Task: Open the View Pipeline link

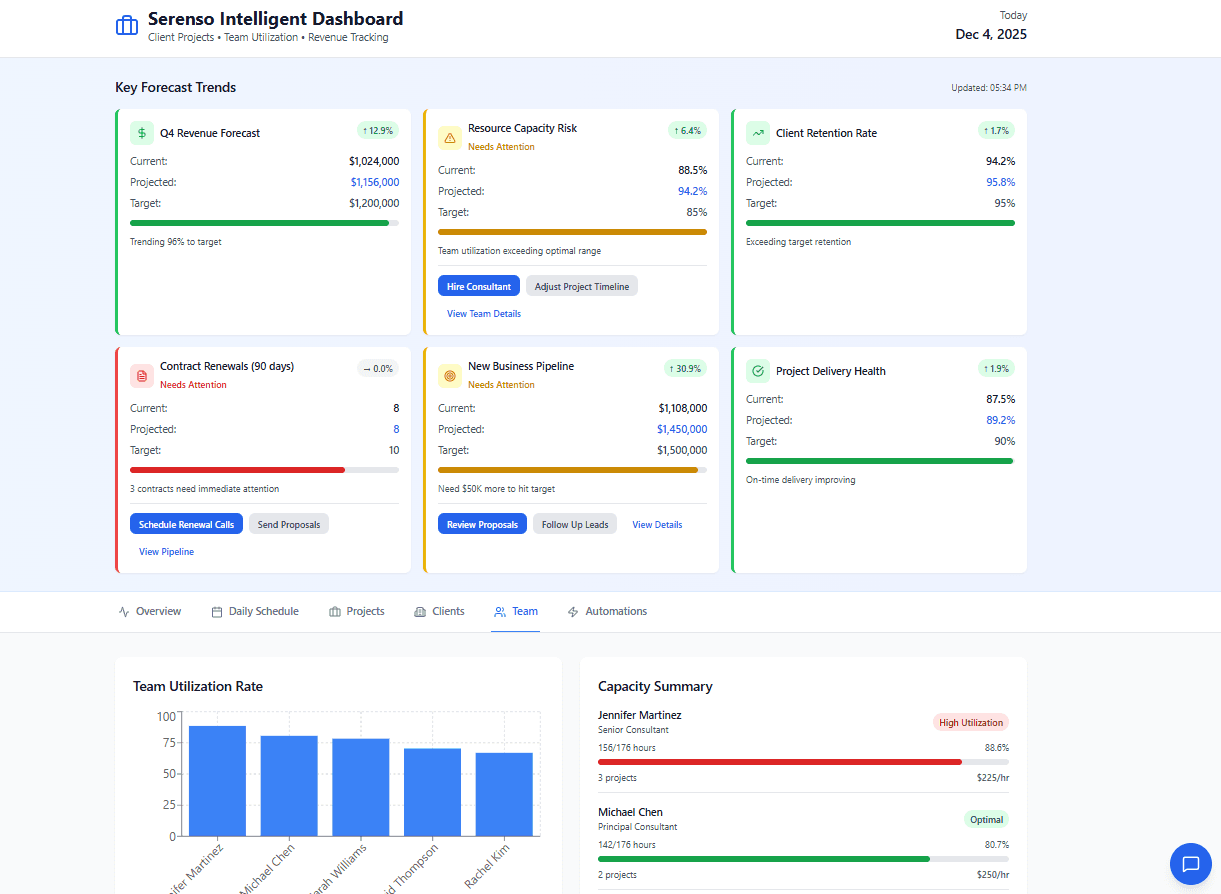Action: (166, 551)
